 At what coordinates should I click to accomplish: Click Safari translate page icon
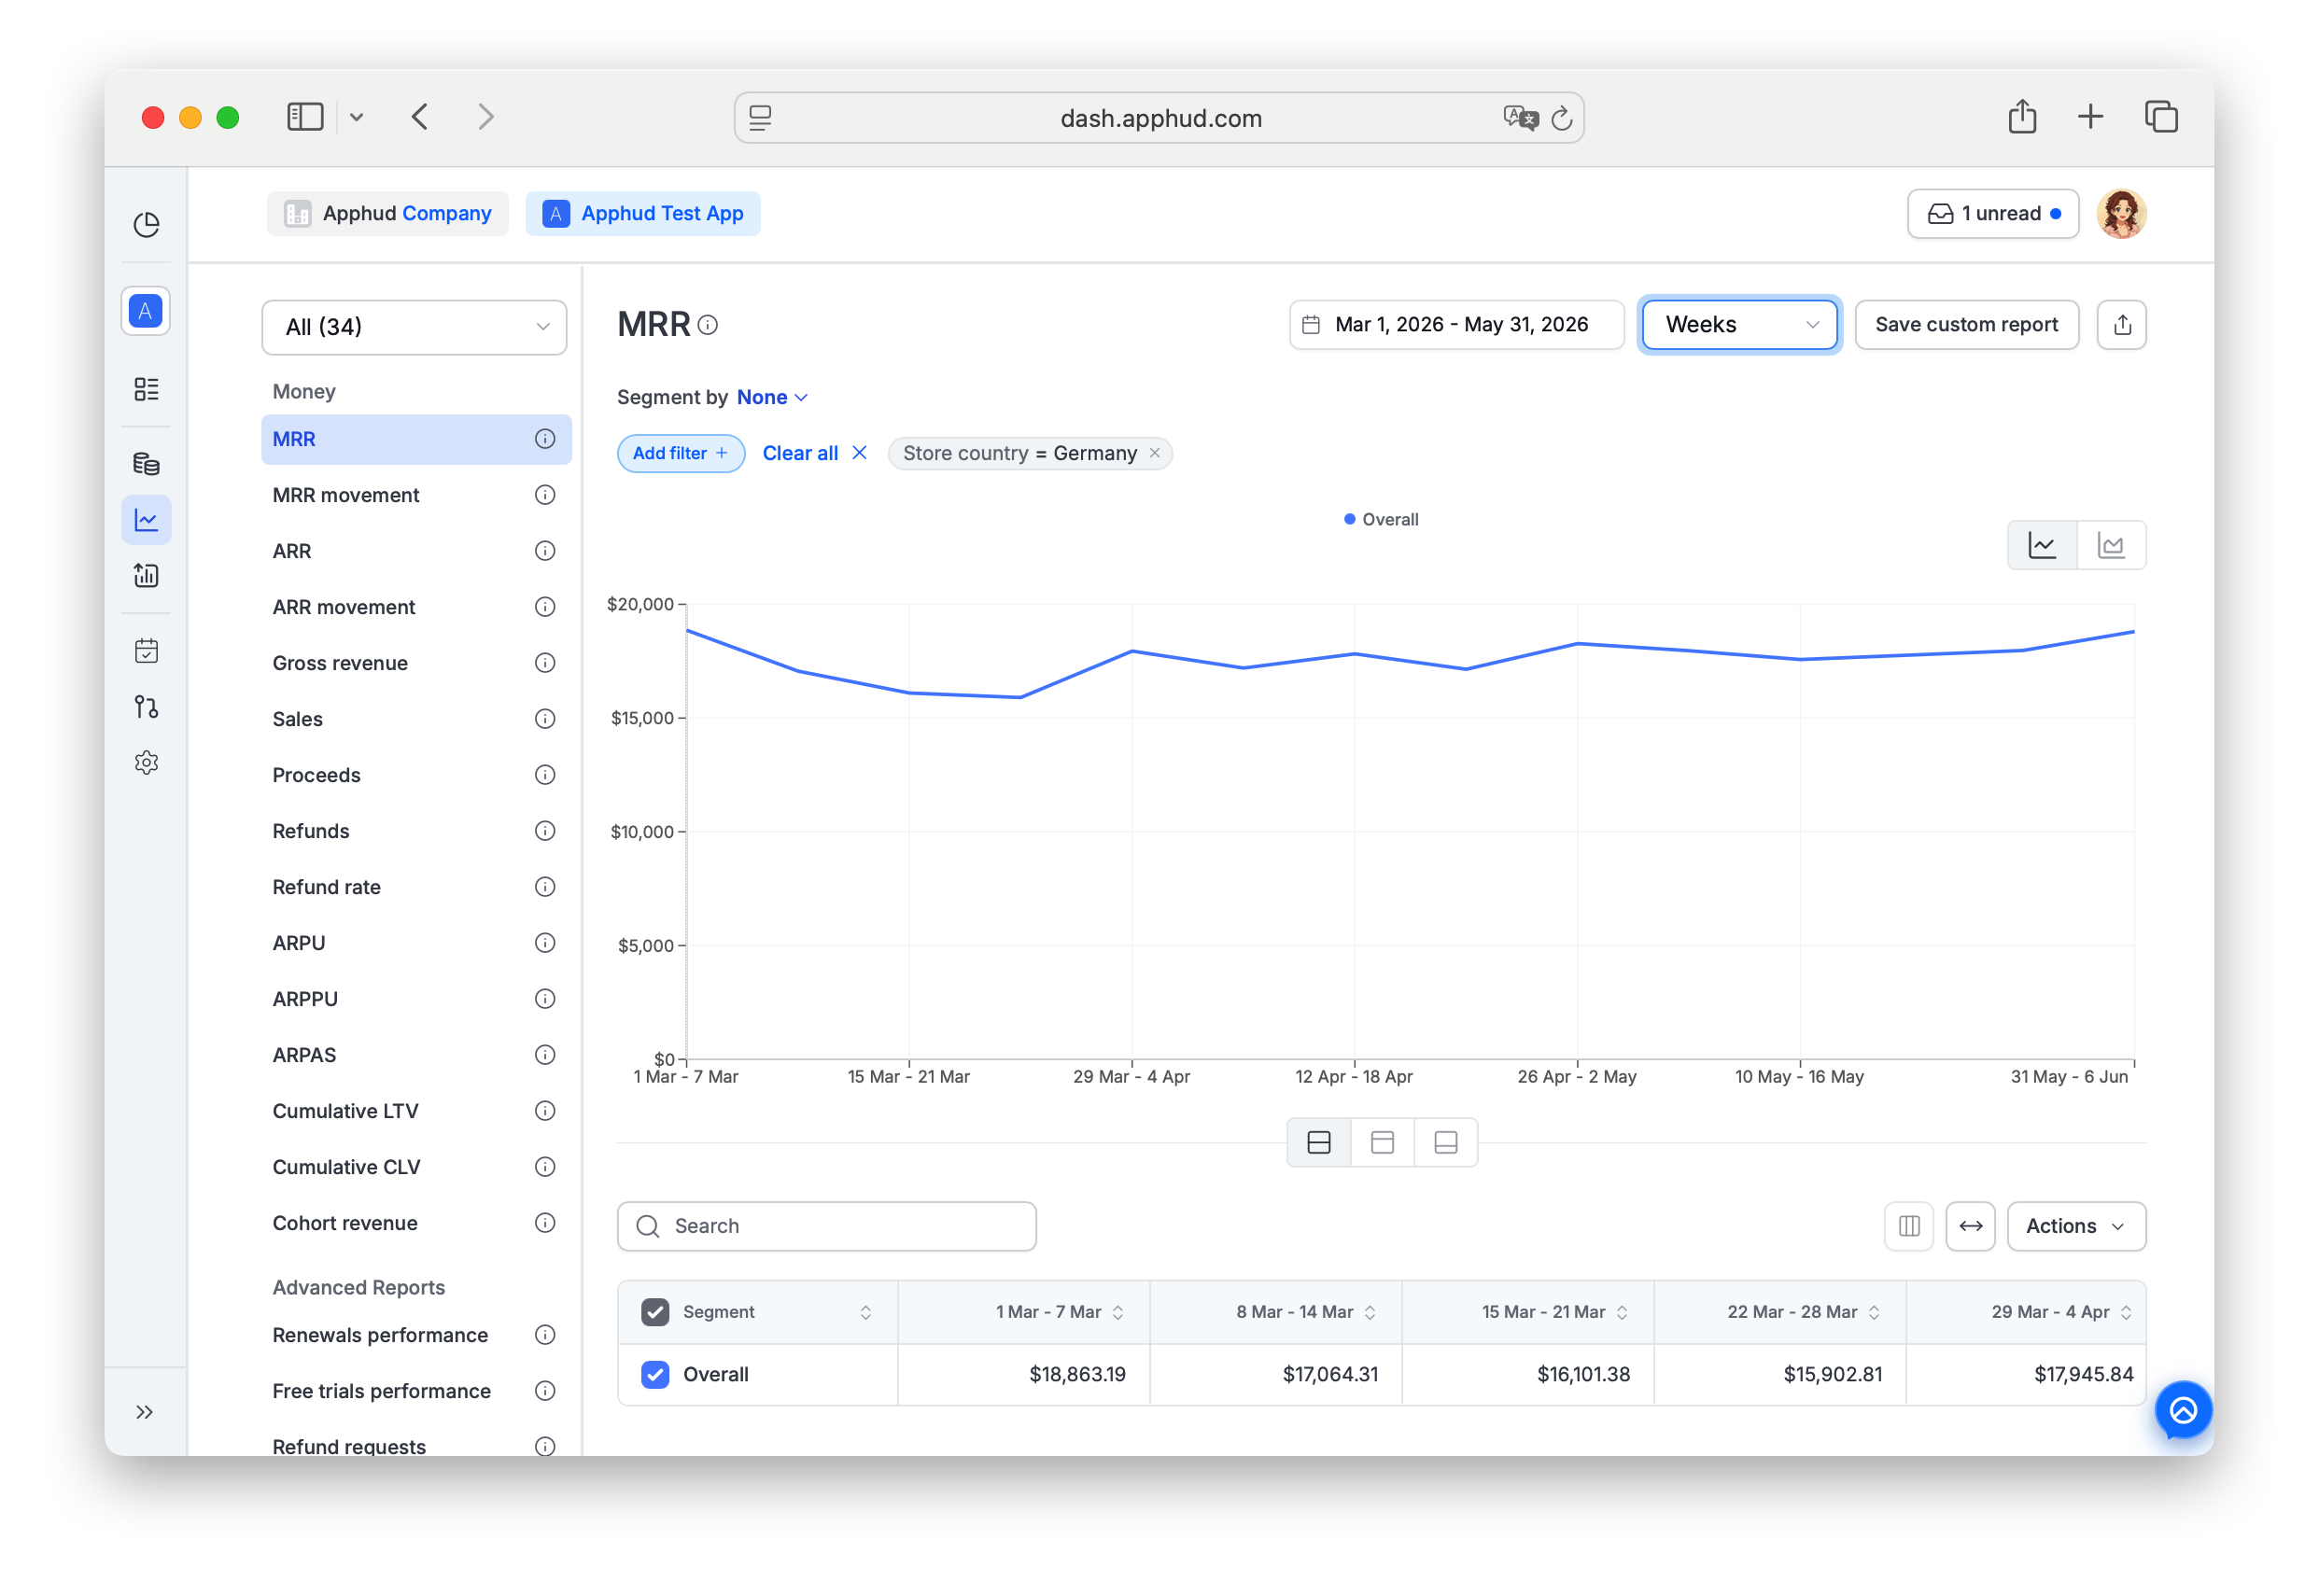[1520, 118]
